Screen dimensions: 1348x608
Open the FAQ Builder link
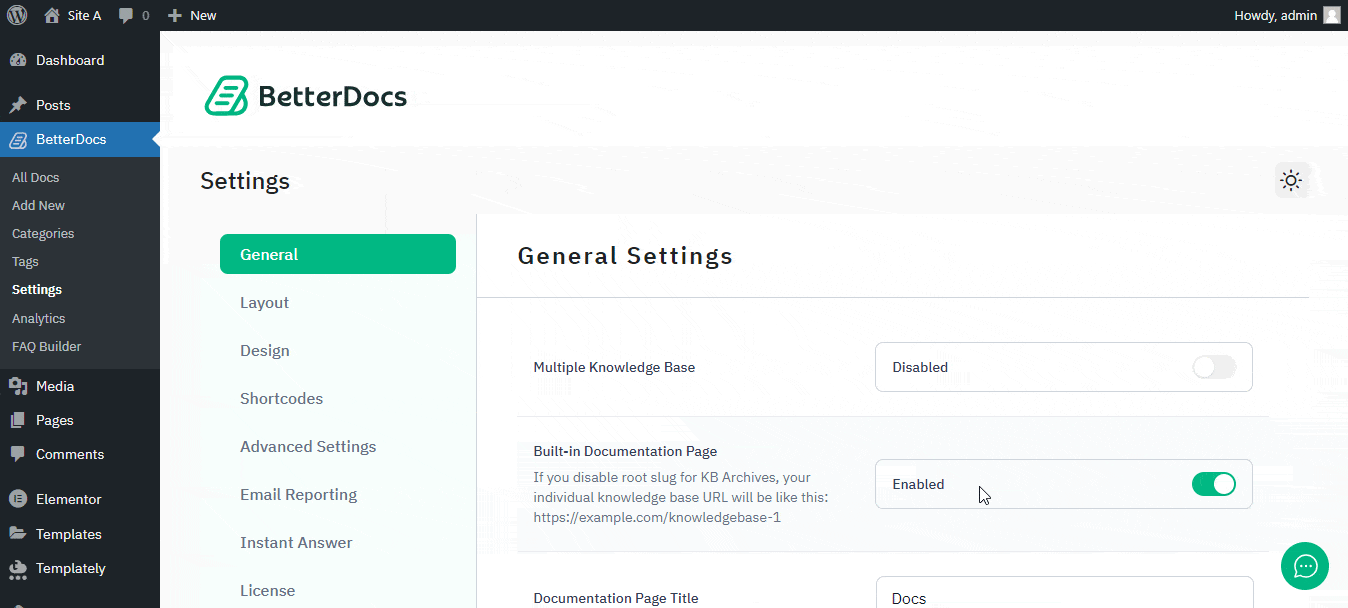pyautogui.click(x=46, y=346)
